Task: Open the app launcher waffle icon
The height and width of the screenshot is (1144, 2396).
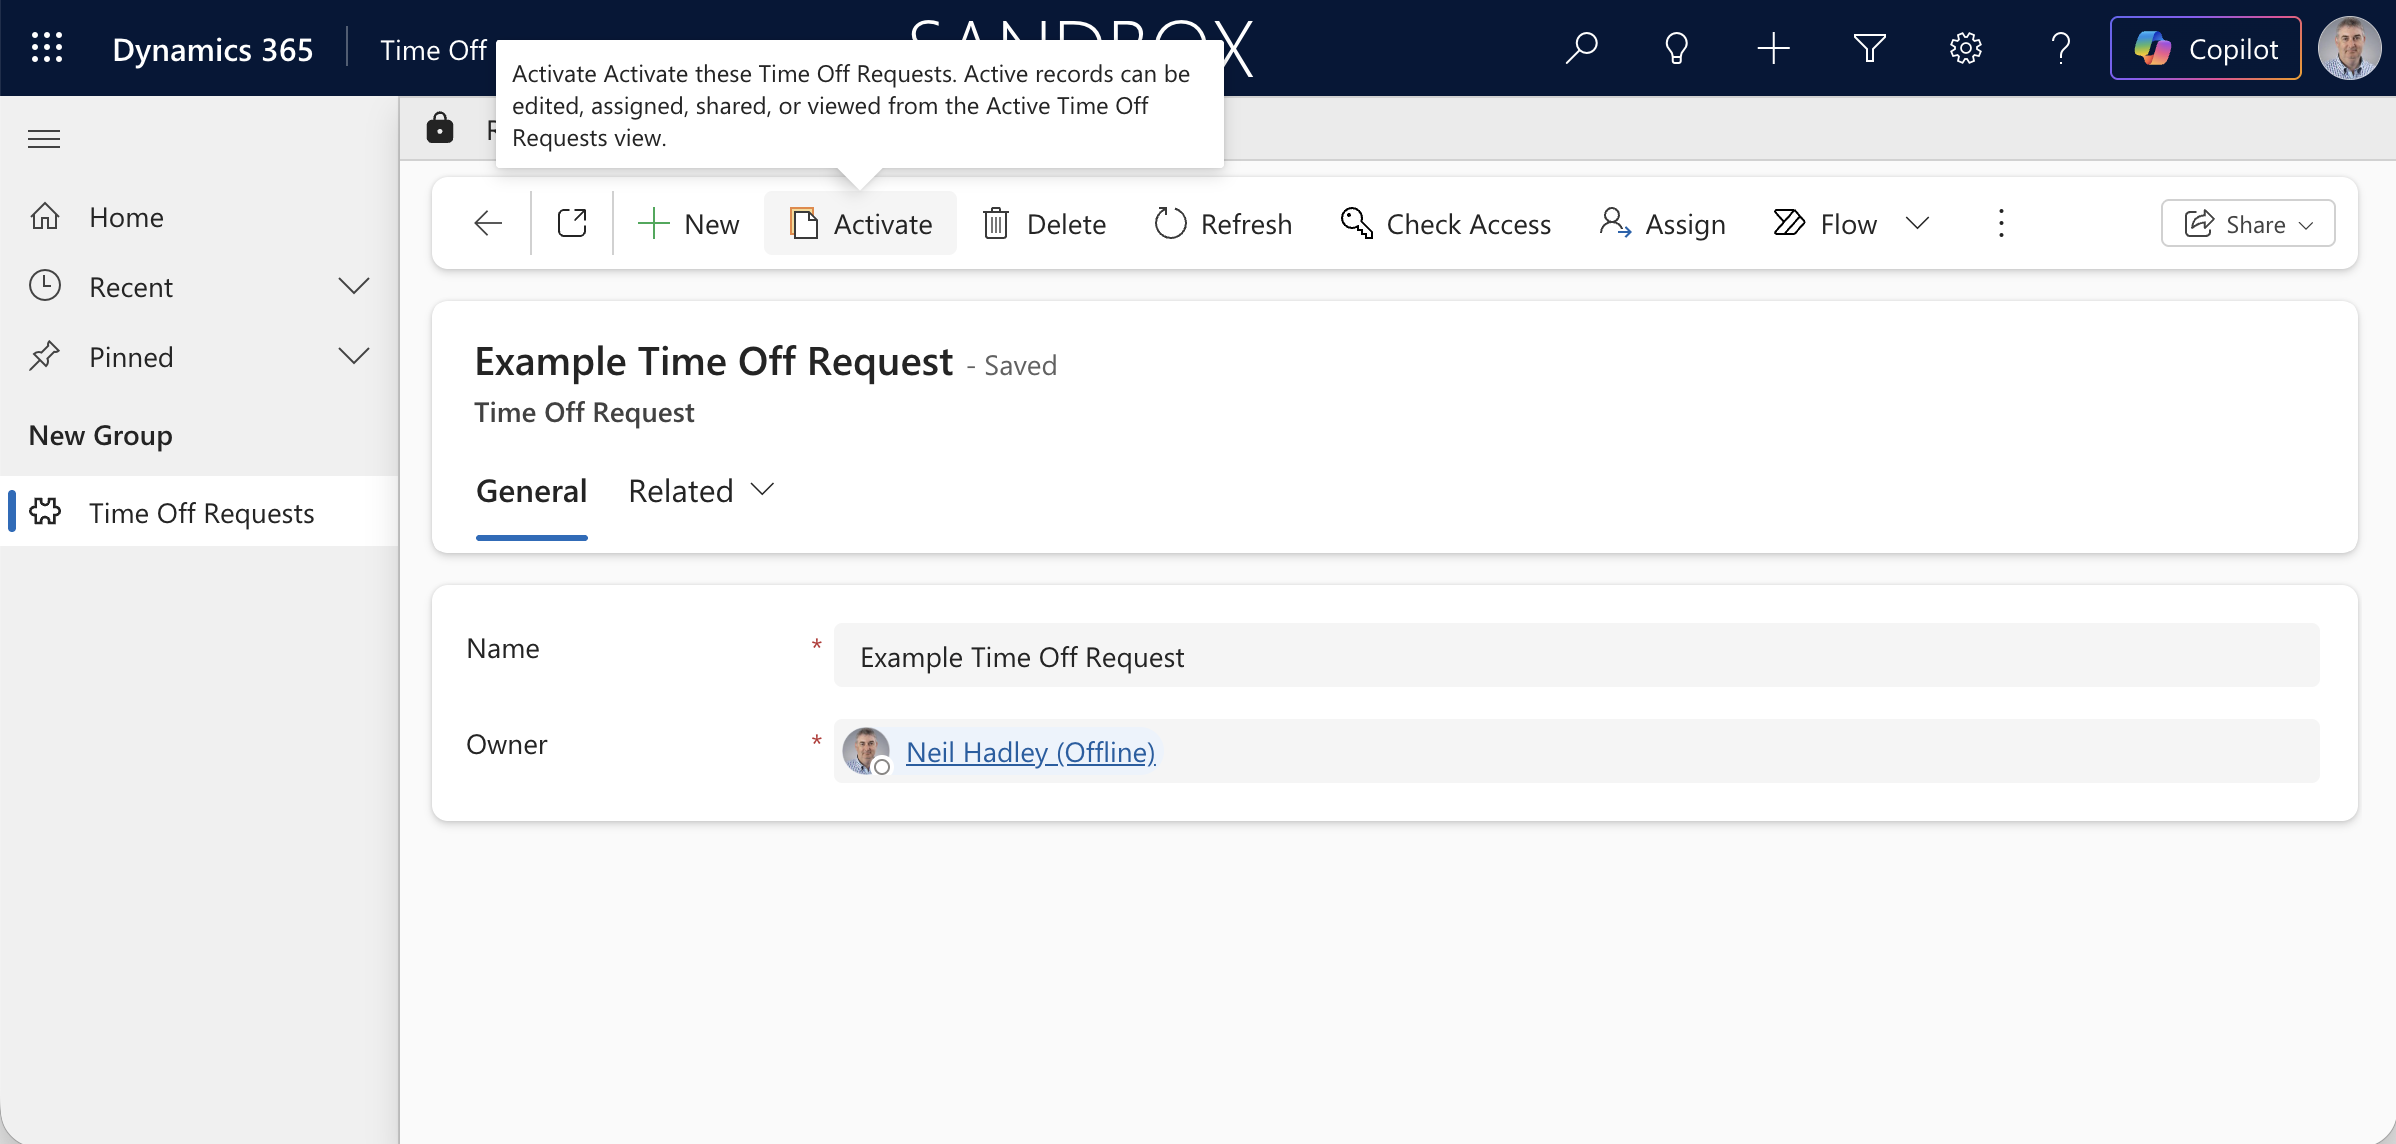Action: pyautogui.click(x=47, y=48)
